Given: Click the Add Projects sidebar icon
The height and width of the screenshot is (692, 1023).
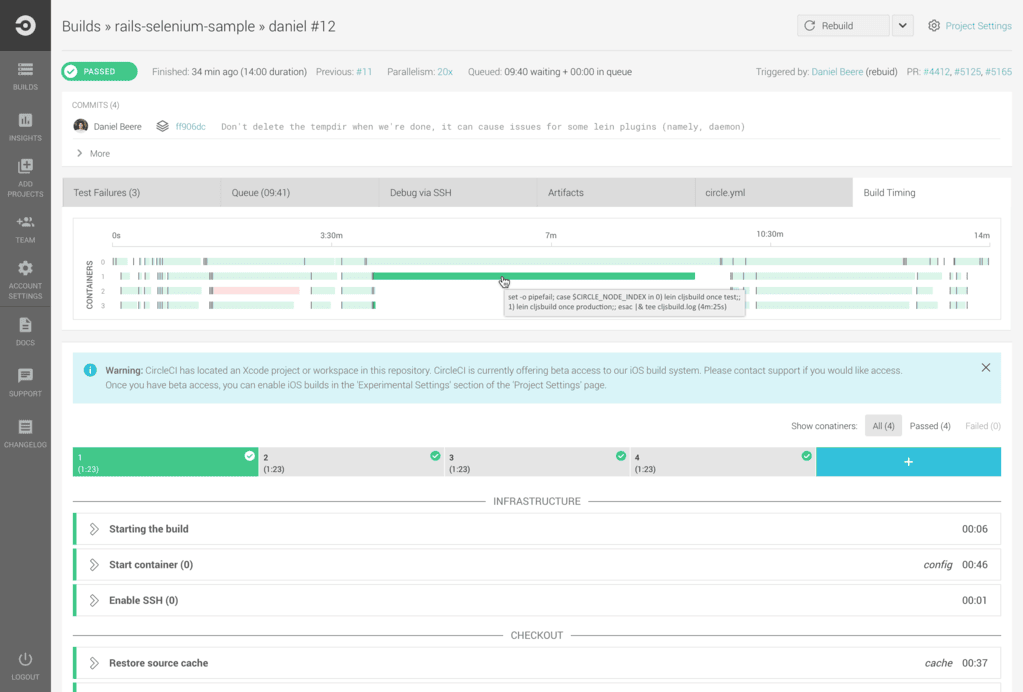Looking at the screenshot, I should 25,177.
